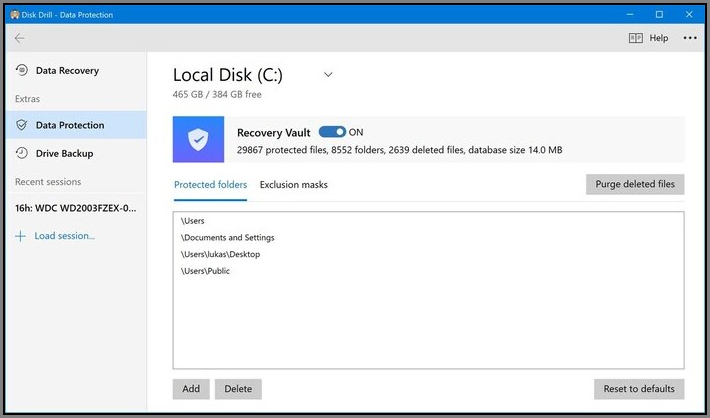710x418 pixels.
Task: Maximize the Disk Drill window
Action: (659, 14)
